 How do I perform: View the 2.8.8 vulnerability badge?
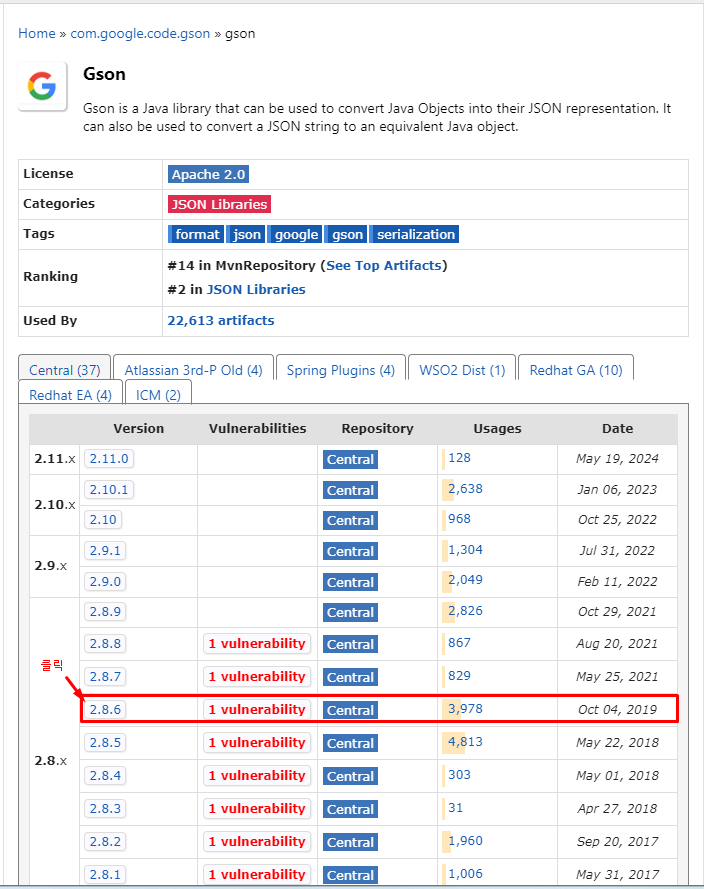coord(257,644)
